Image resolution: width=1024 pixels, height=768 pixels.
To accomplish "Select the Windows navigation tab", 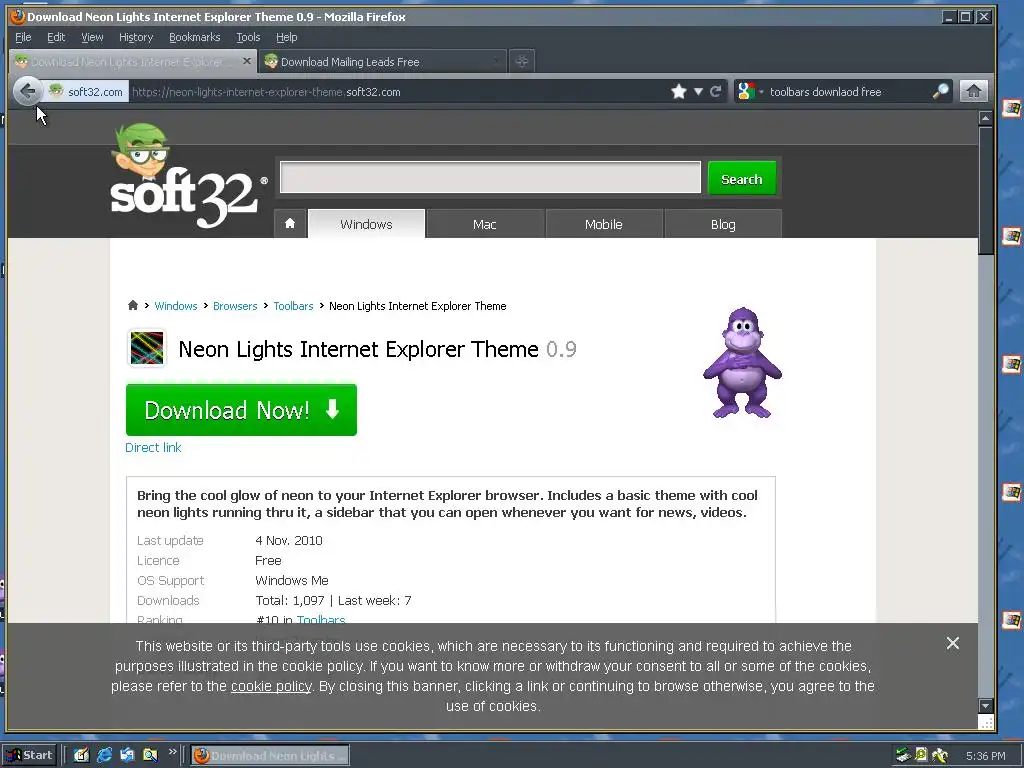I will click(366, 224).
